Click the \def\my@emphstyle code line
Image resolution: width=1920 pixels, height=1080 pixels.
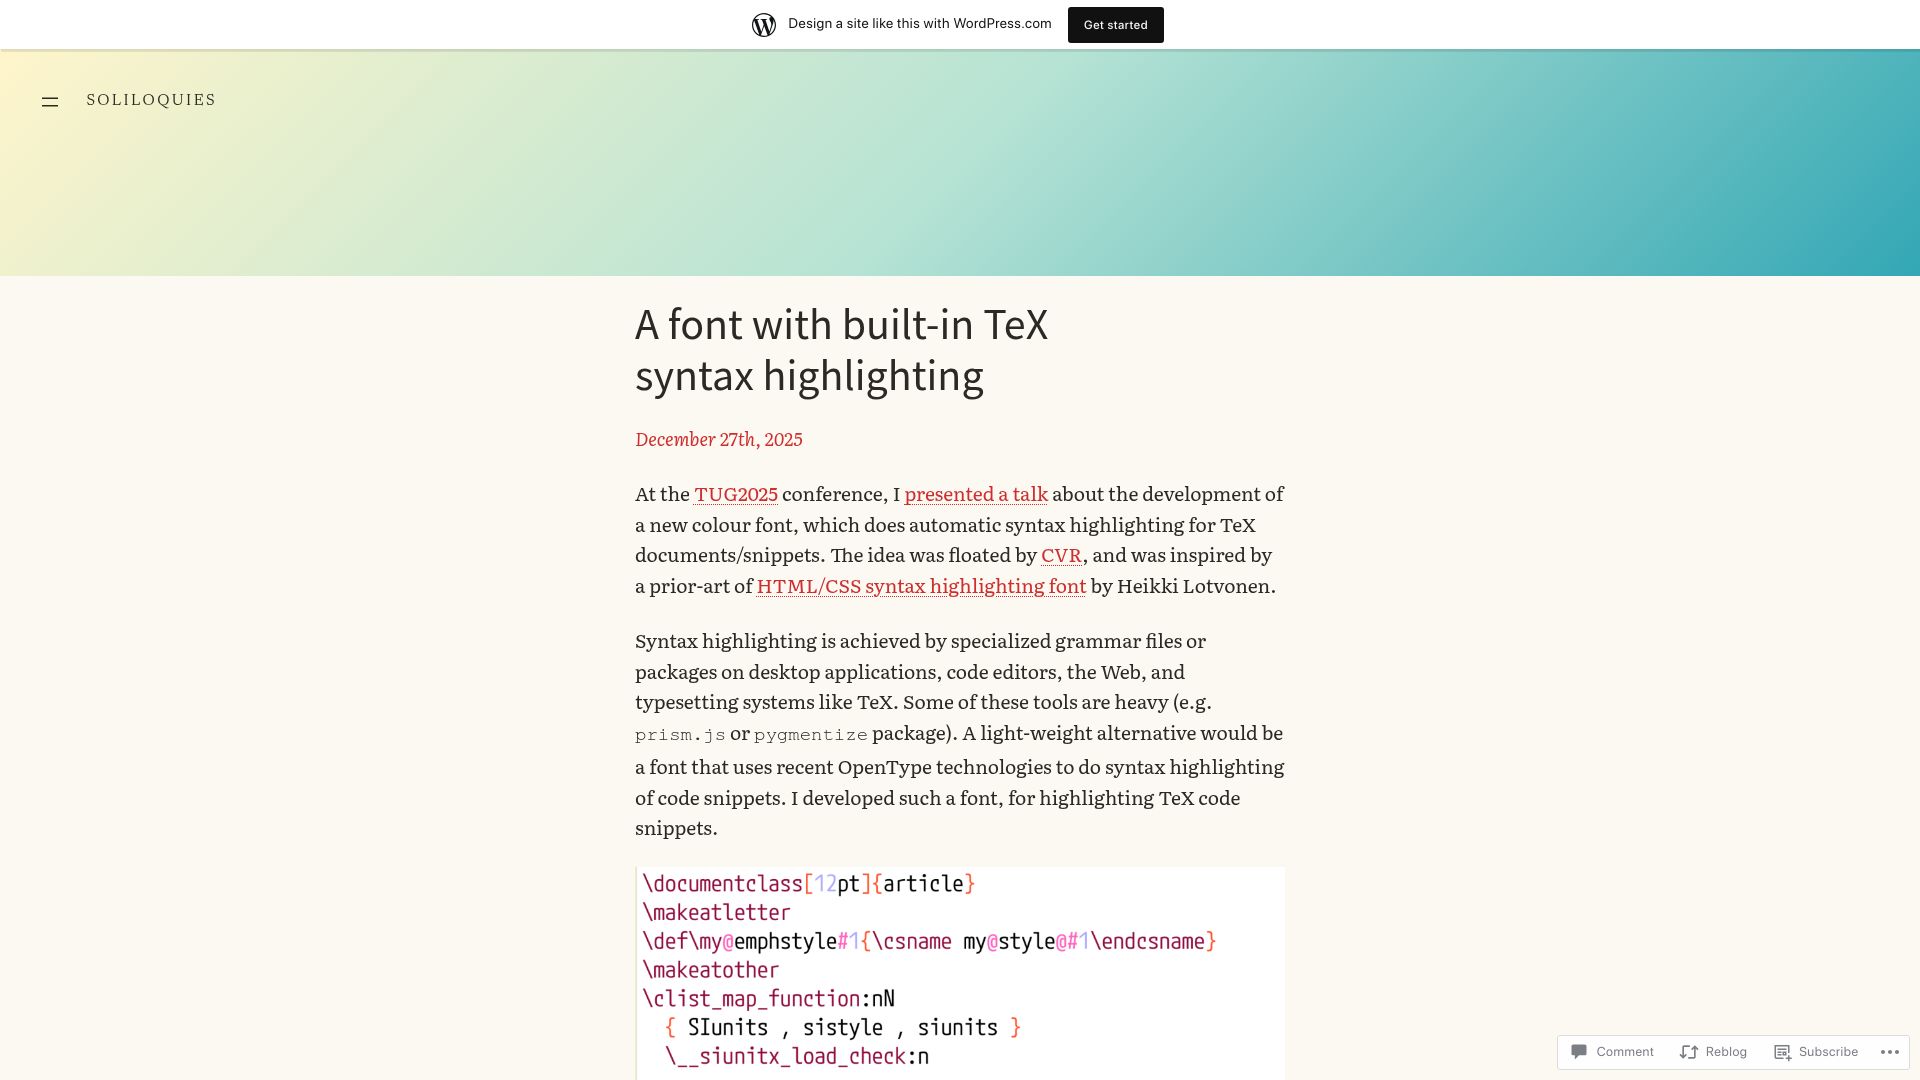click(x=929, y=942)
